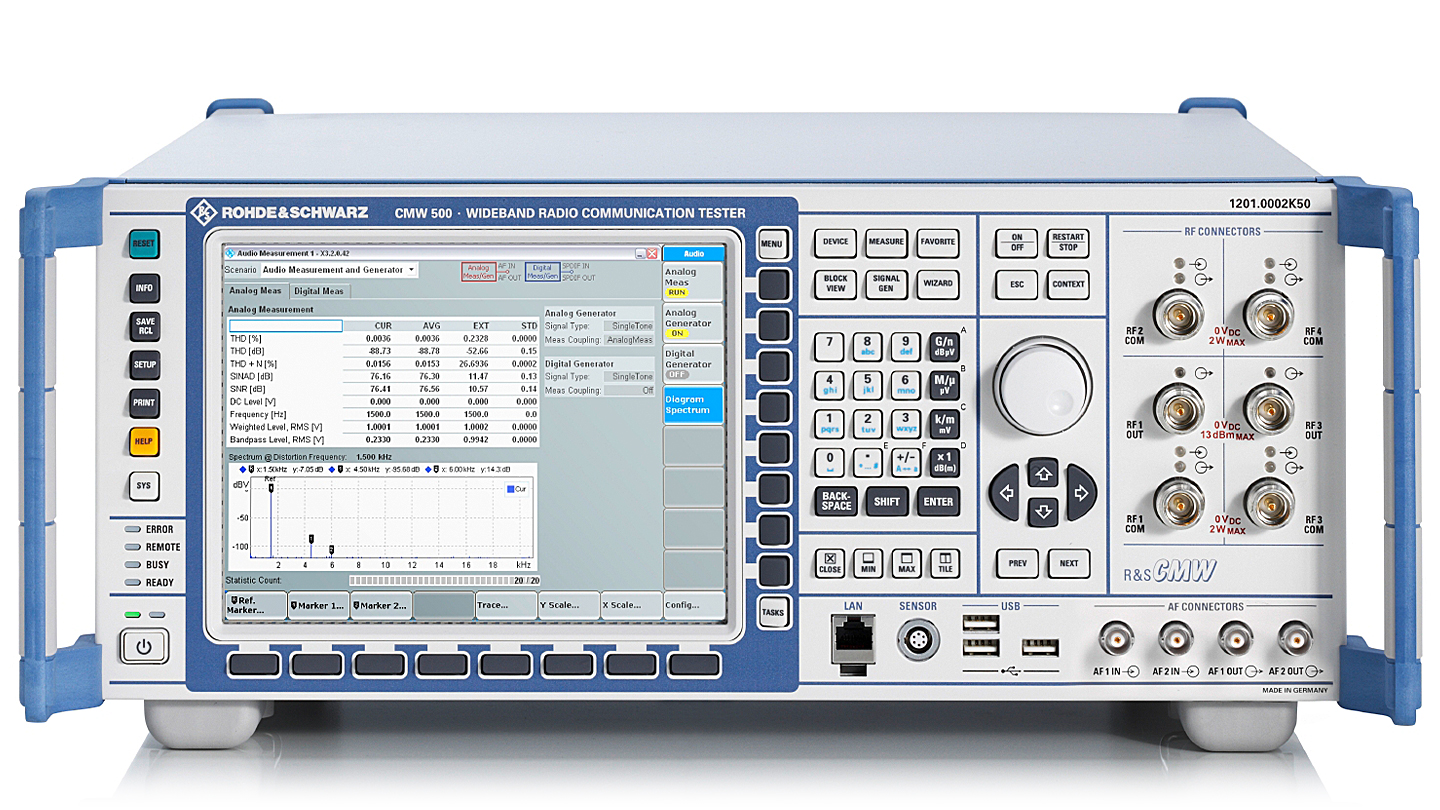Open the Scenario dropdown
Screen dimensions: 1440x810
[x=339, y=270]
